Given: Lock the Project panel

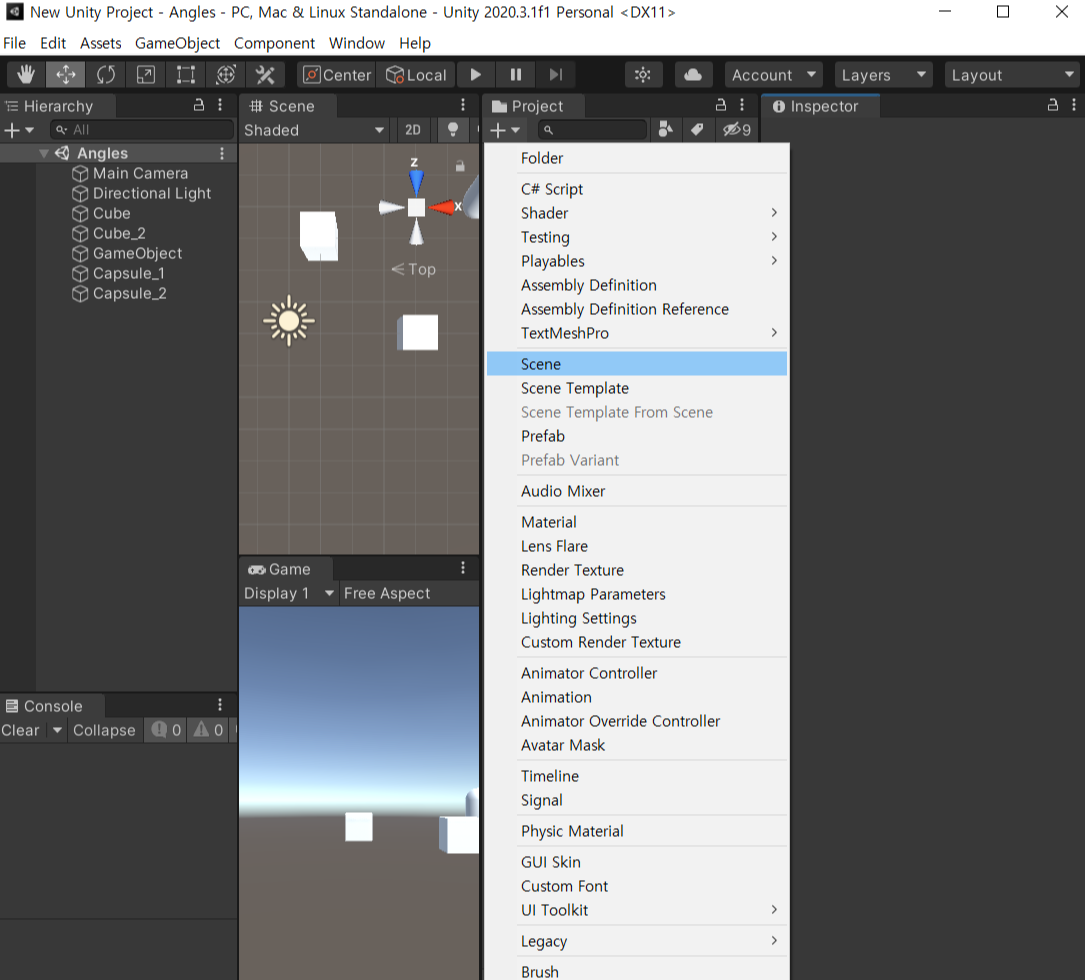Looking at the screenshot, I should click(720, 105).
